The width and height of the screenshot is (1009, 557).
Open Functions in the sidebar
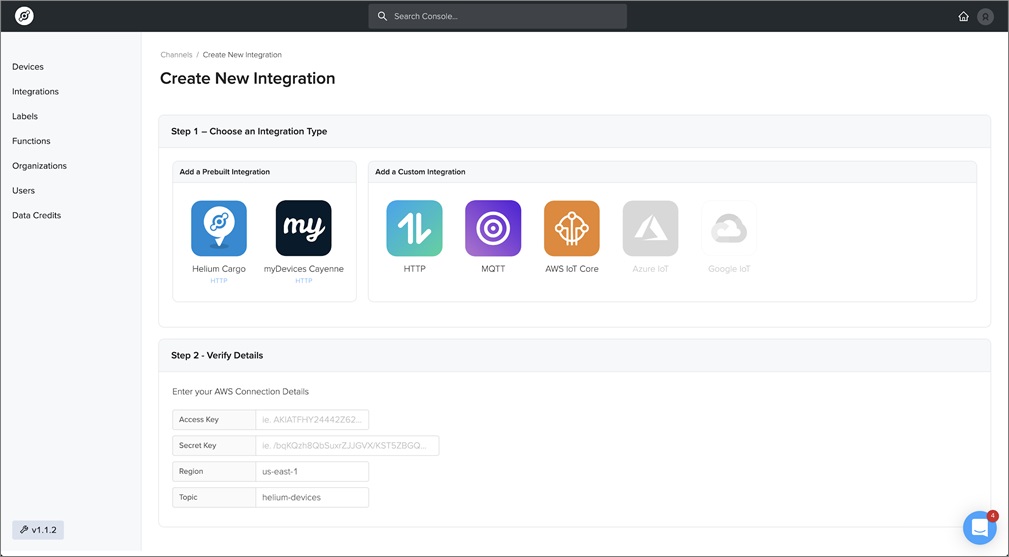pos(31,141)
